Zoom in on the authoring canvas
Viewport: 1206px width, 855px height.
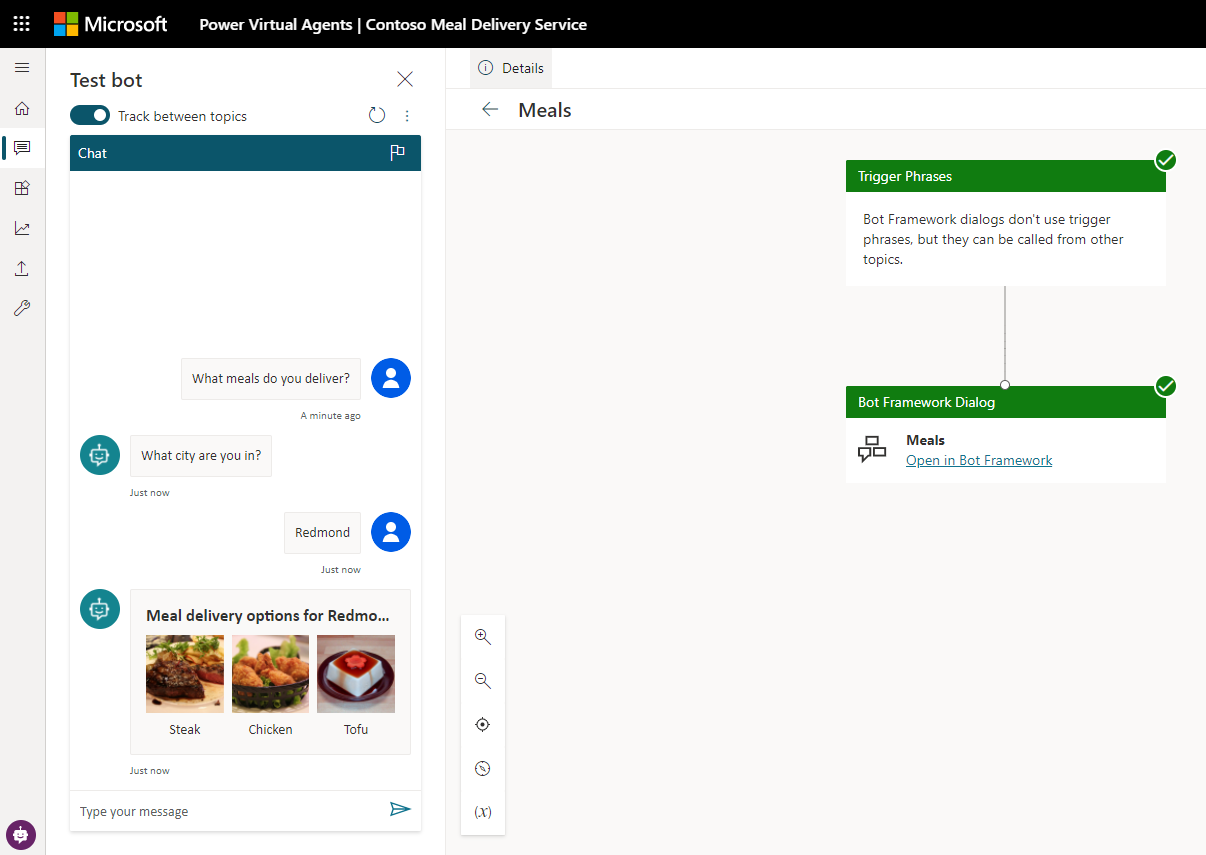tap(483, 636)
